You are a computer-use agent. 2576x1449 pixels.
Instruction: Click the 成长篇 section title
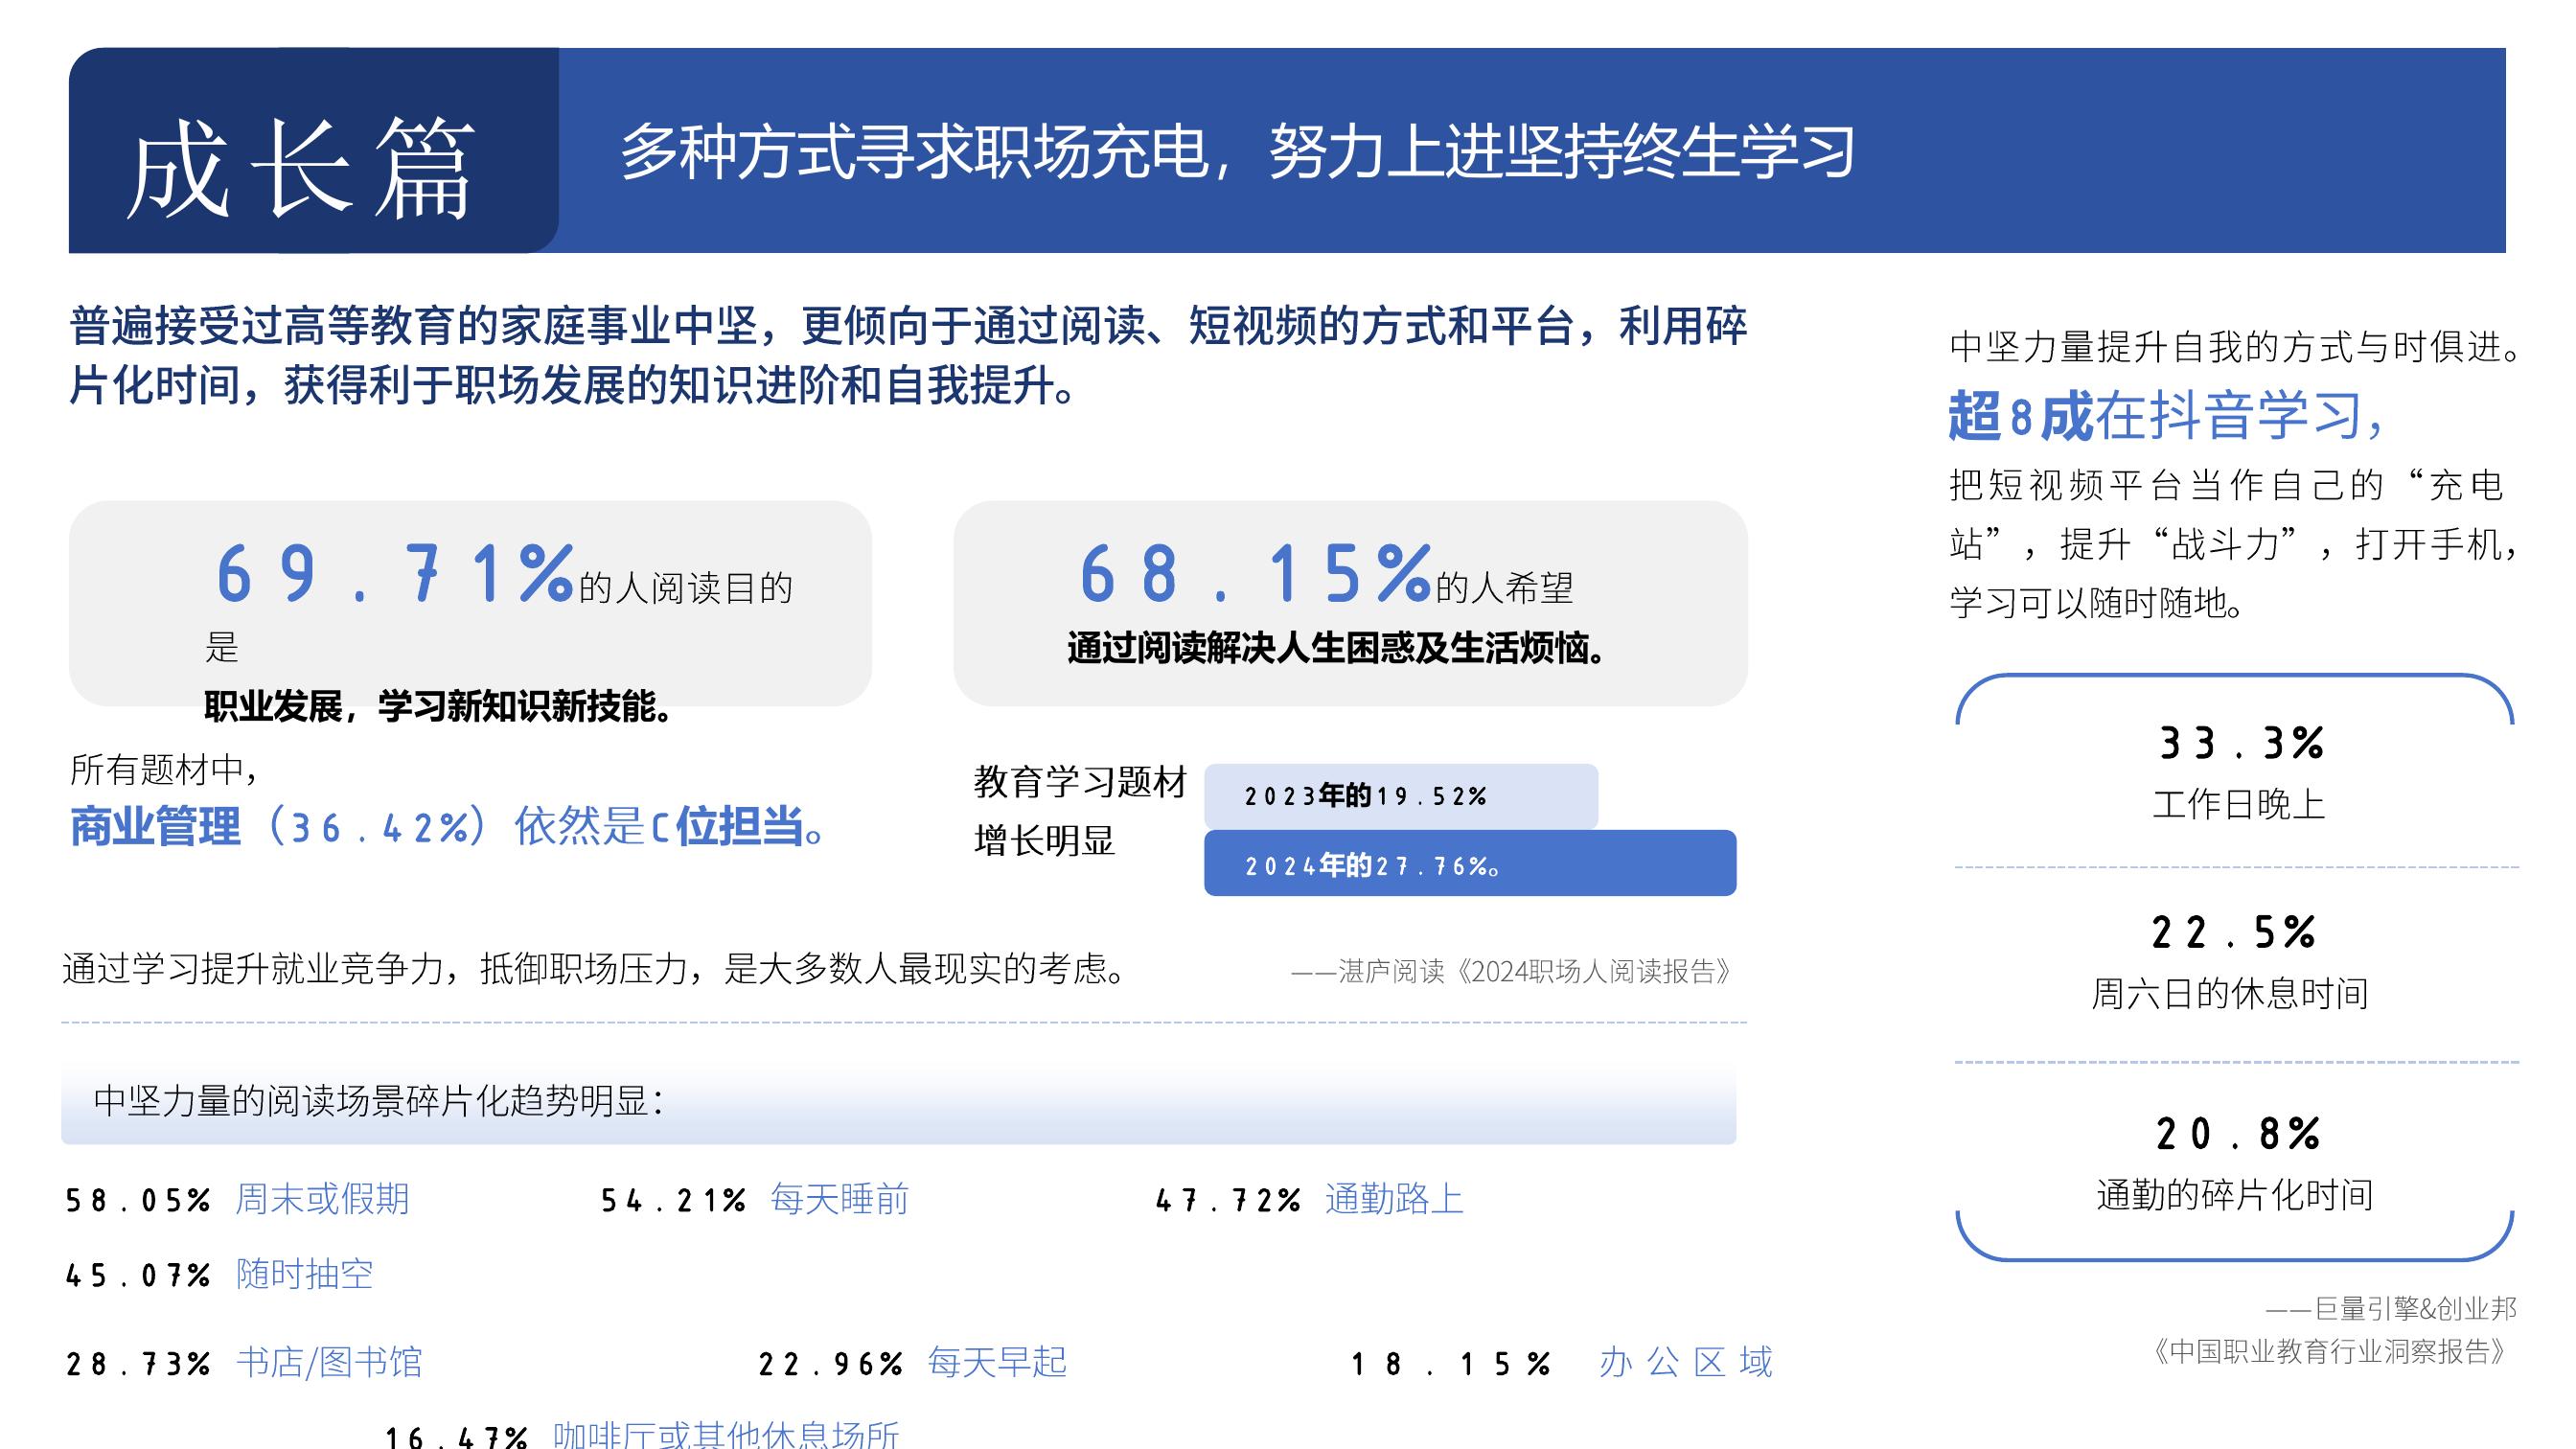pyautogui.click(x=300, y=167)
